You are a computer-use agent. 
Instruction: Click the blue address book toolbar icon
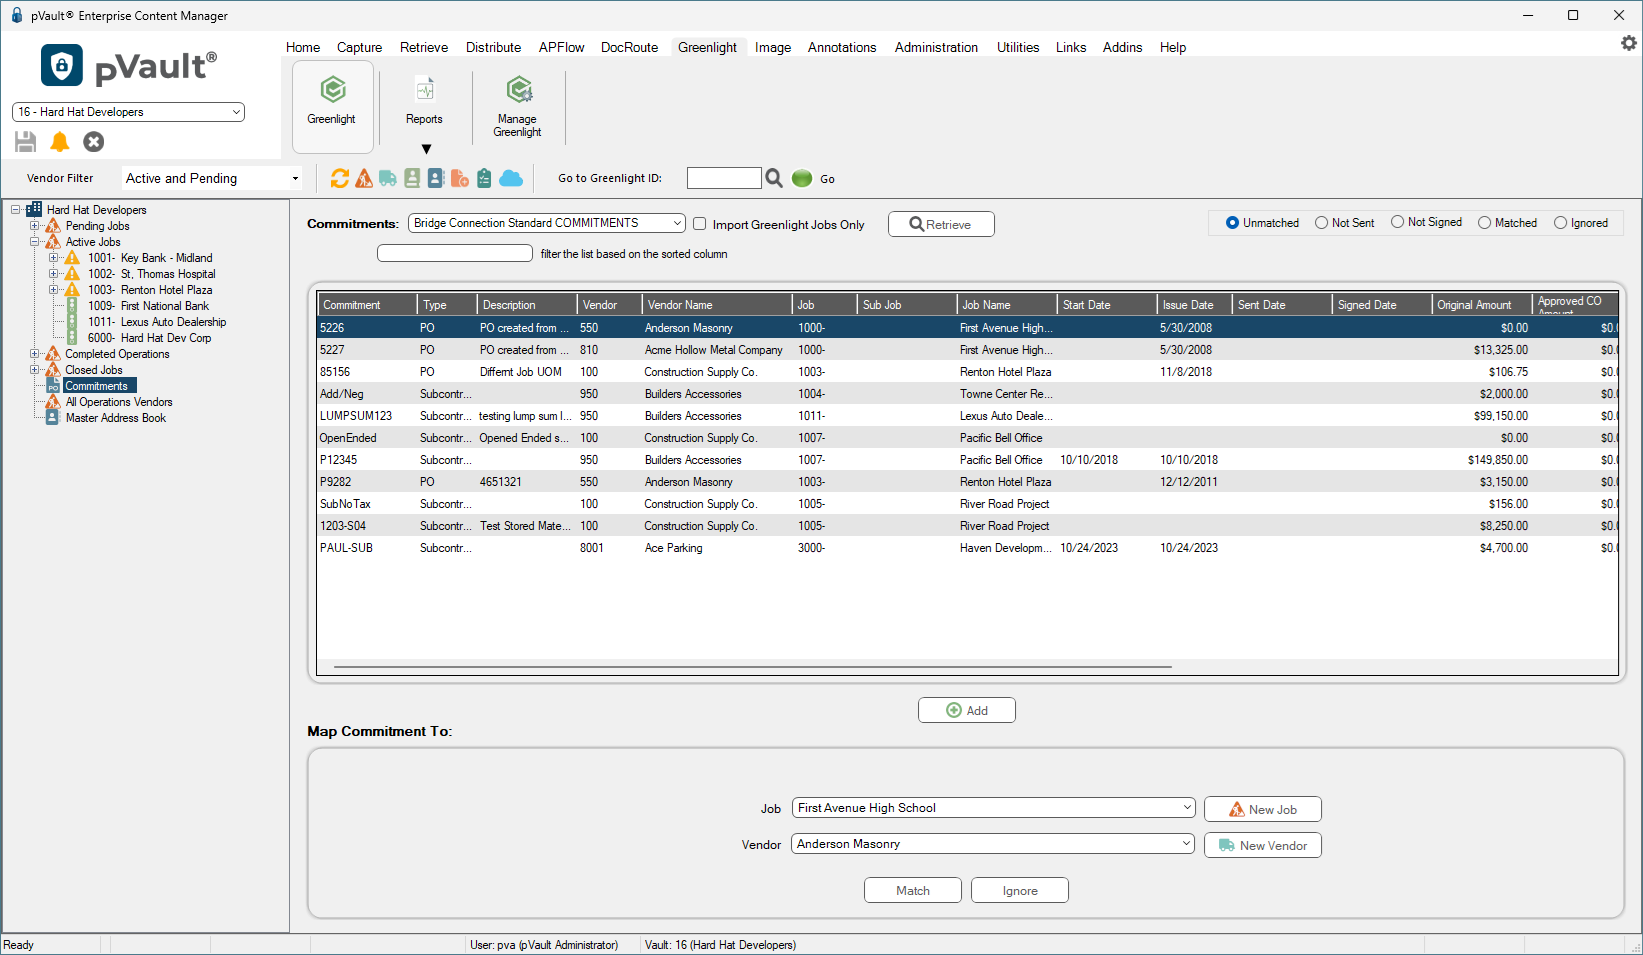coord(436,178)
